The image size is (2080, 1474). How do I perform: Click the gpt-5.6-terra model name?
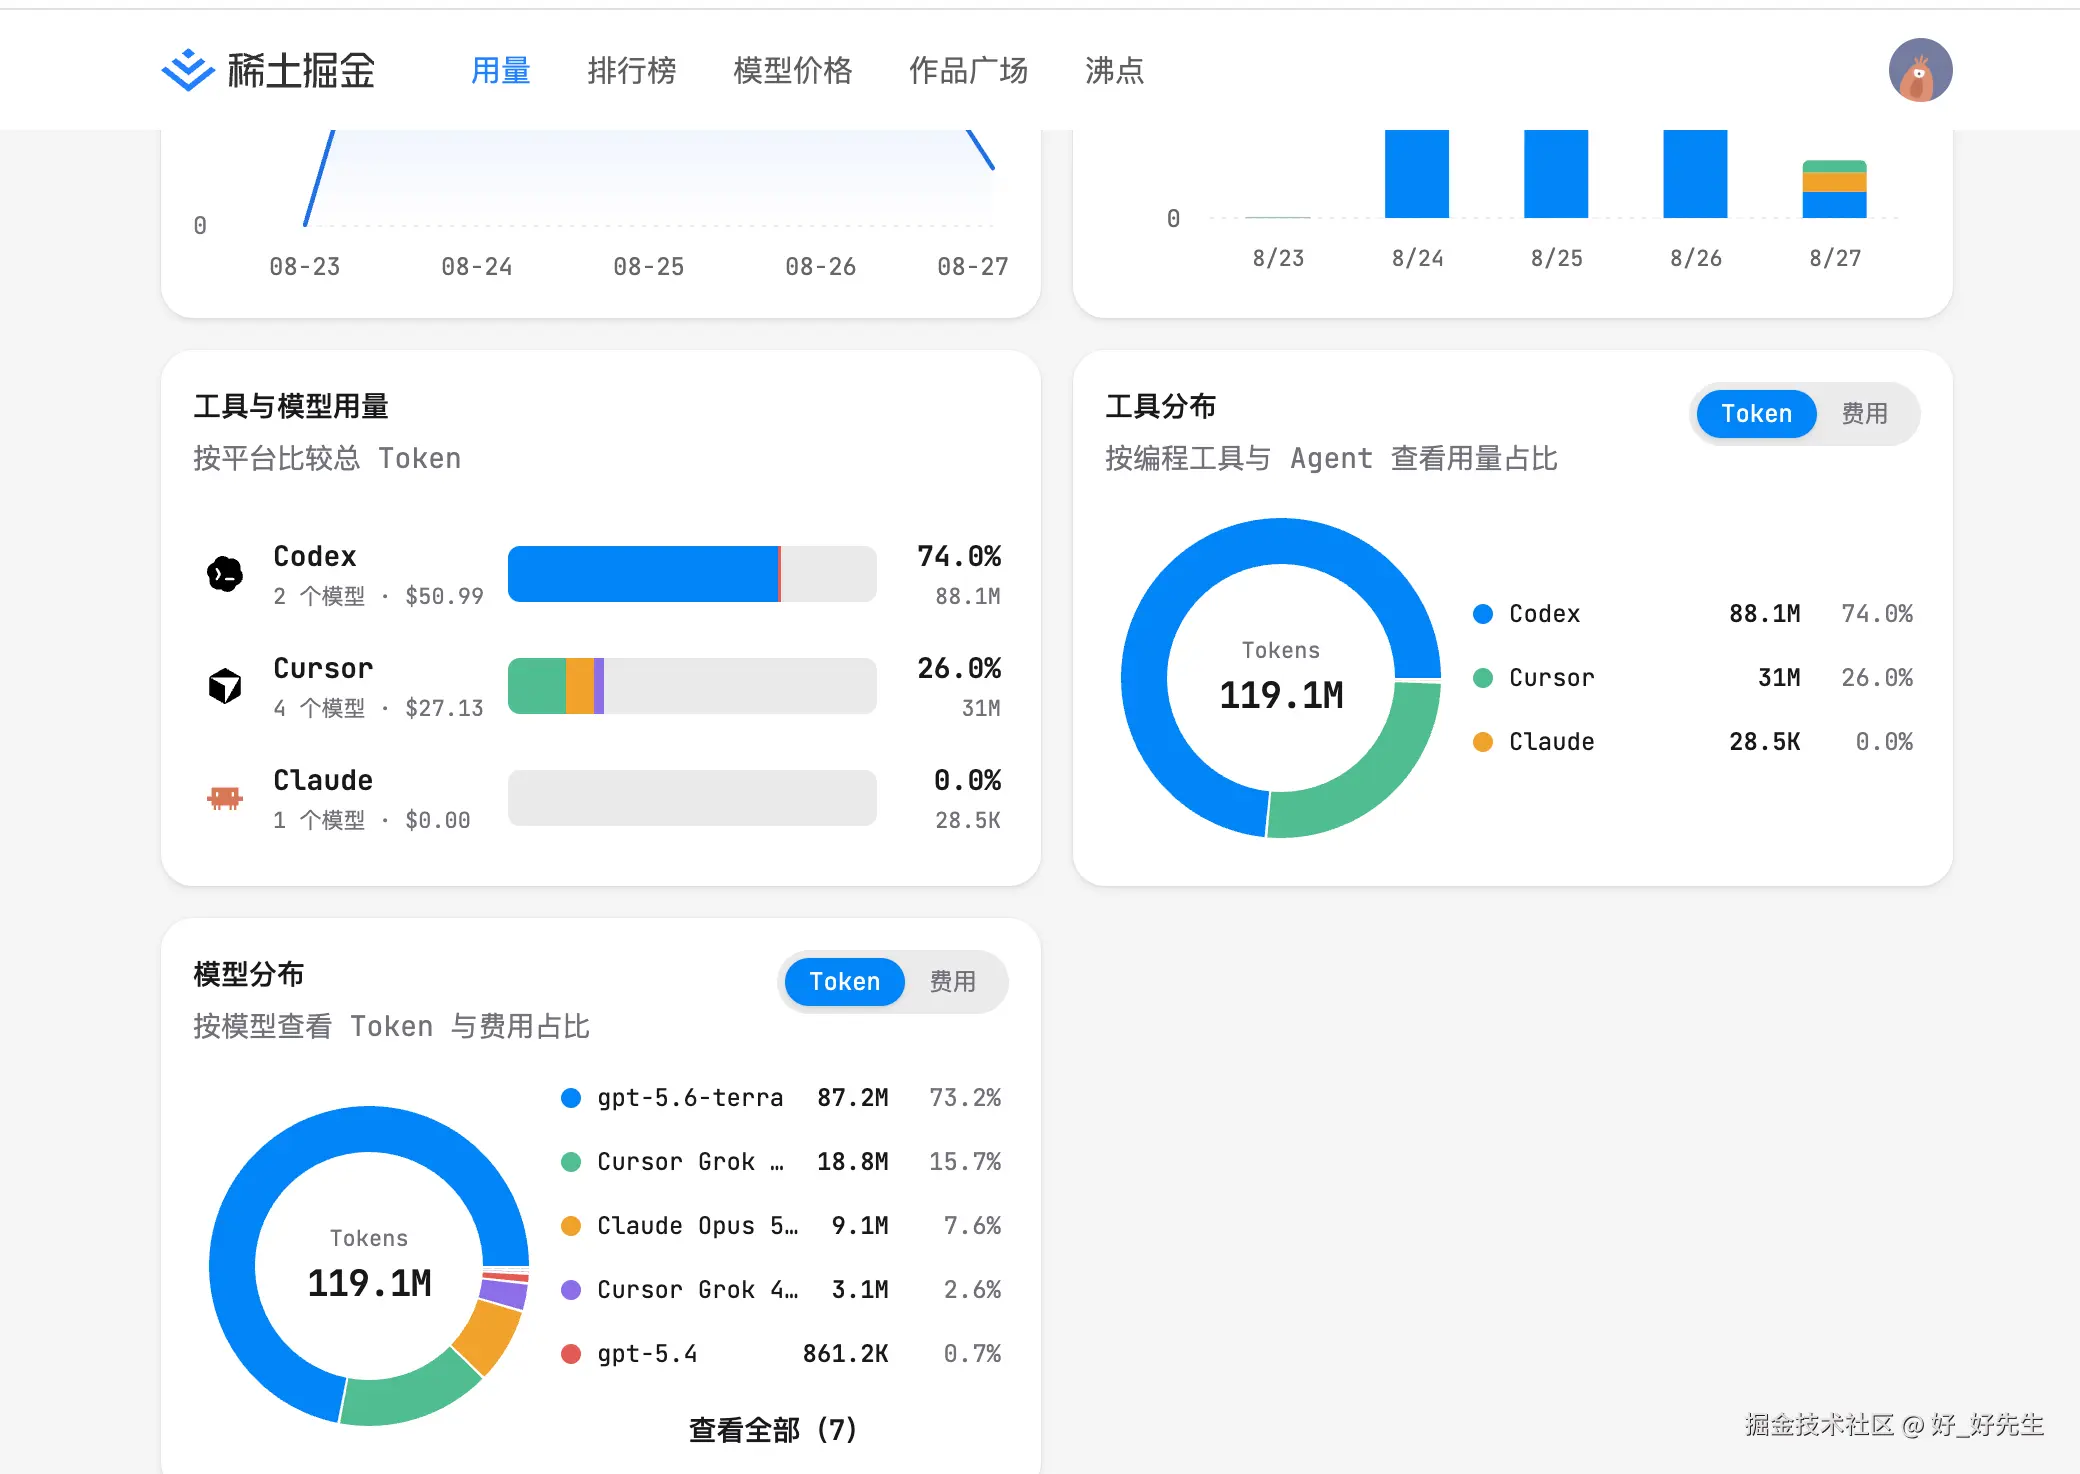tap(690, 1098)
